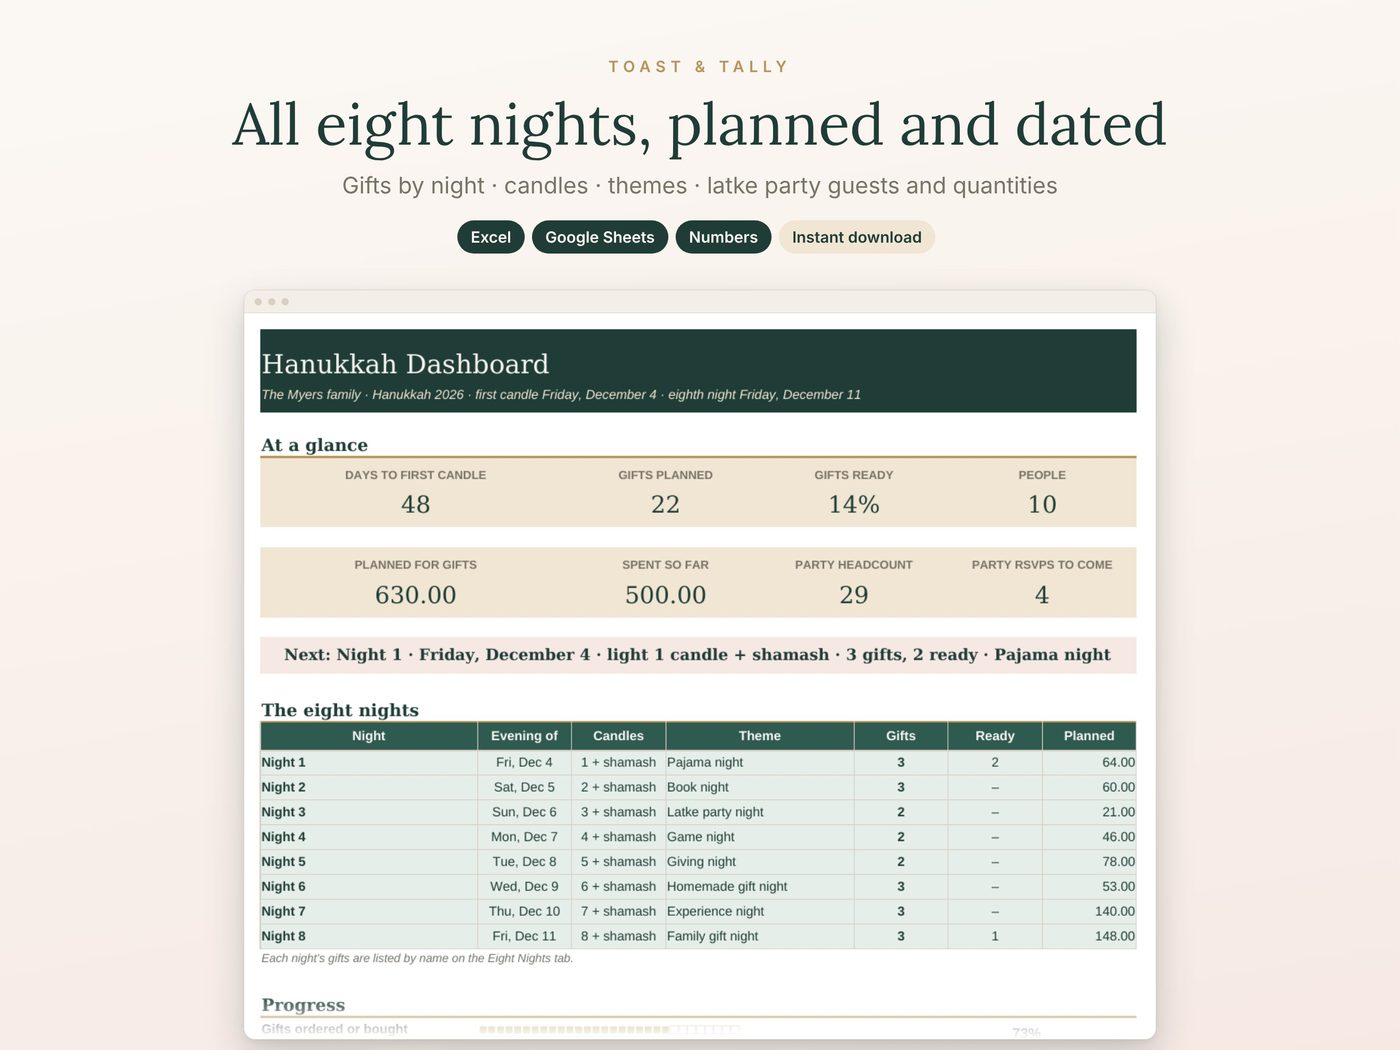Select the Experience night theme cell
This screenshot has width=1400, height=1050.
(760, 912)
